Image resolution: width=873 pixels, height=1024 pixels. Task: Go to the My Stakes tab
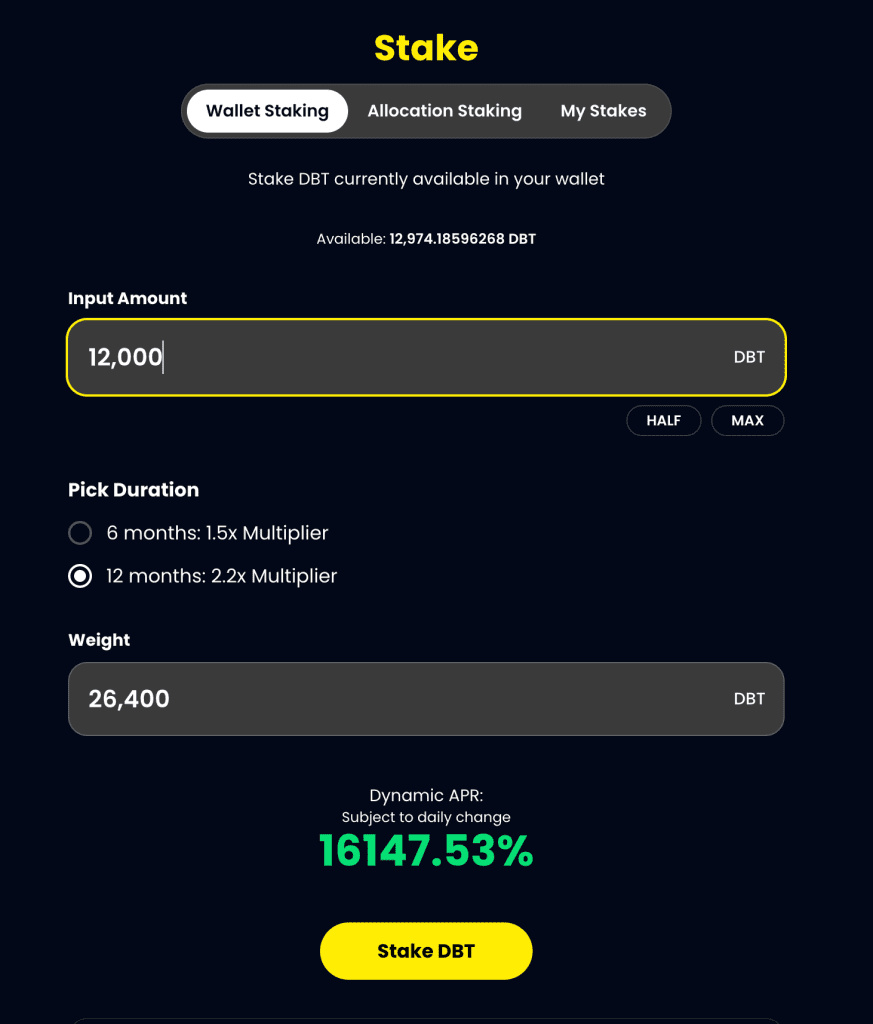point(603,111)
